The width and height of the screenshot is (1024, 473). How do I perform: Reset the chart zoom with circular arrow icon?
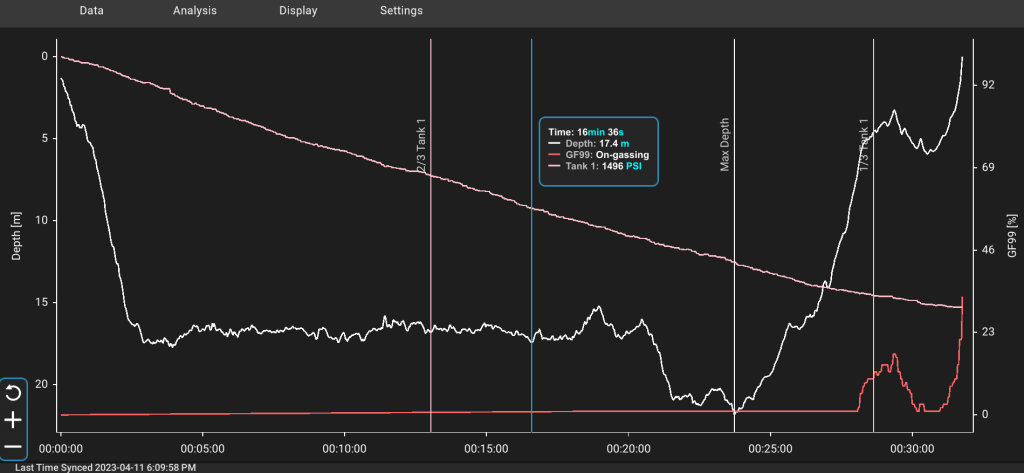click(x=13, y=393)
